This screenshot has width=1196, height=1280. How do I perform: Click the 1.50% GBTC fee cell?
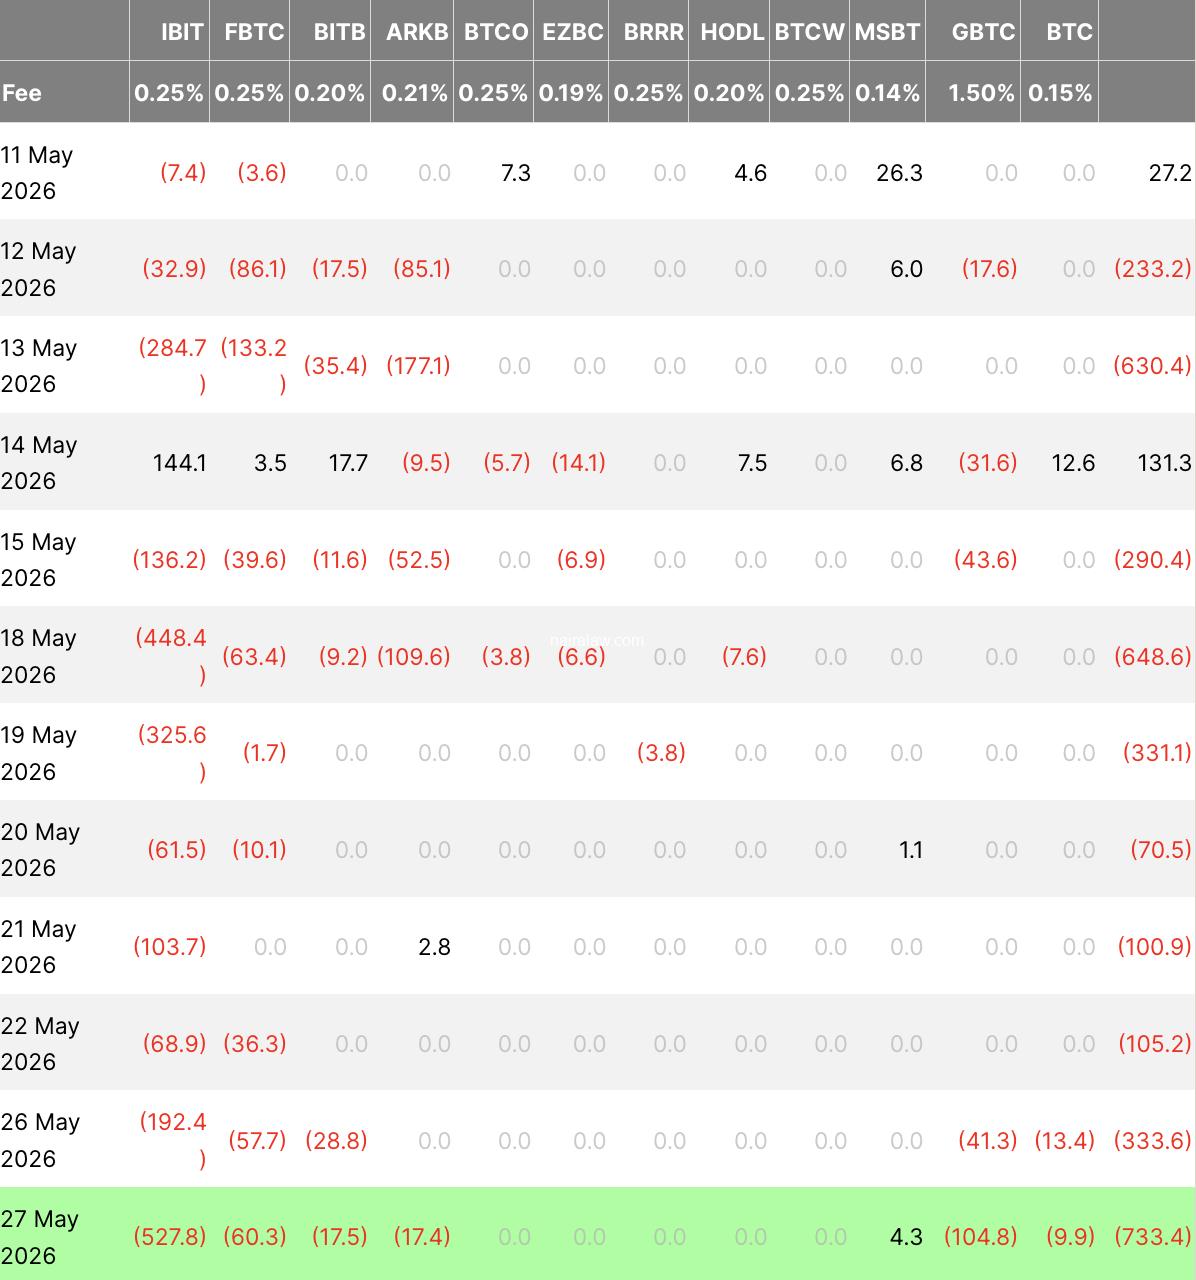[981, 93]
